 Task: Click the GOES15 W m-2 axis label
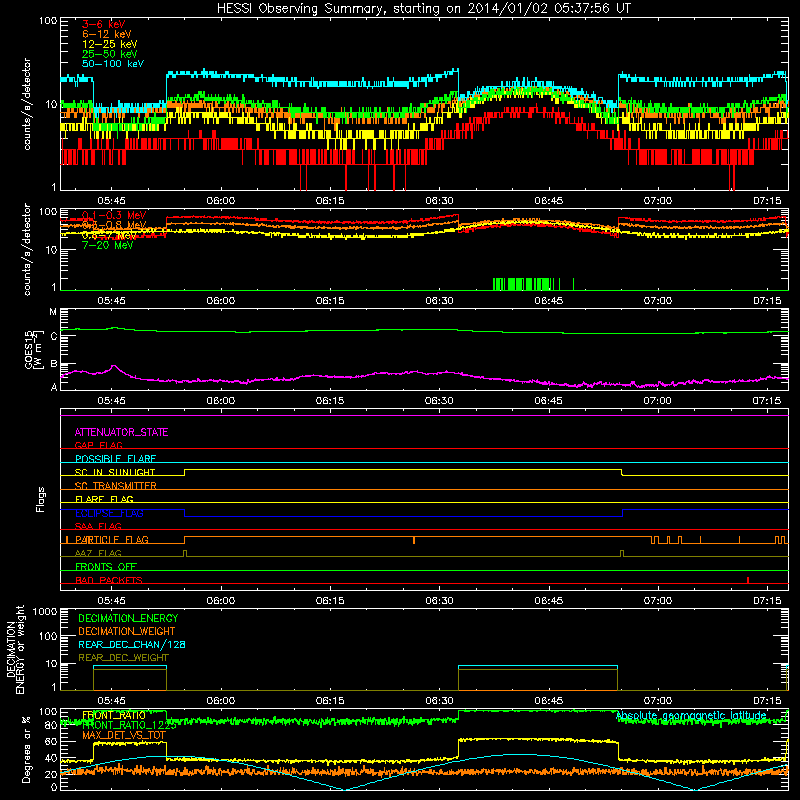[34, 349]
